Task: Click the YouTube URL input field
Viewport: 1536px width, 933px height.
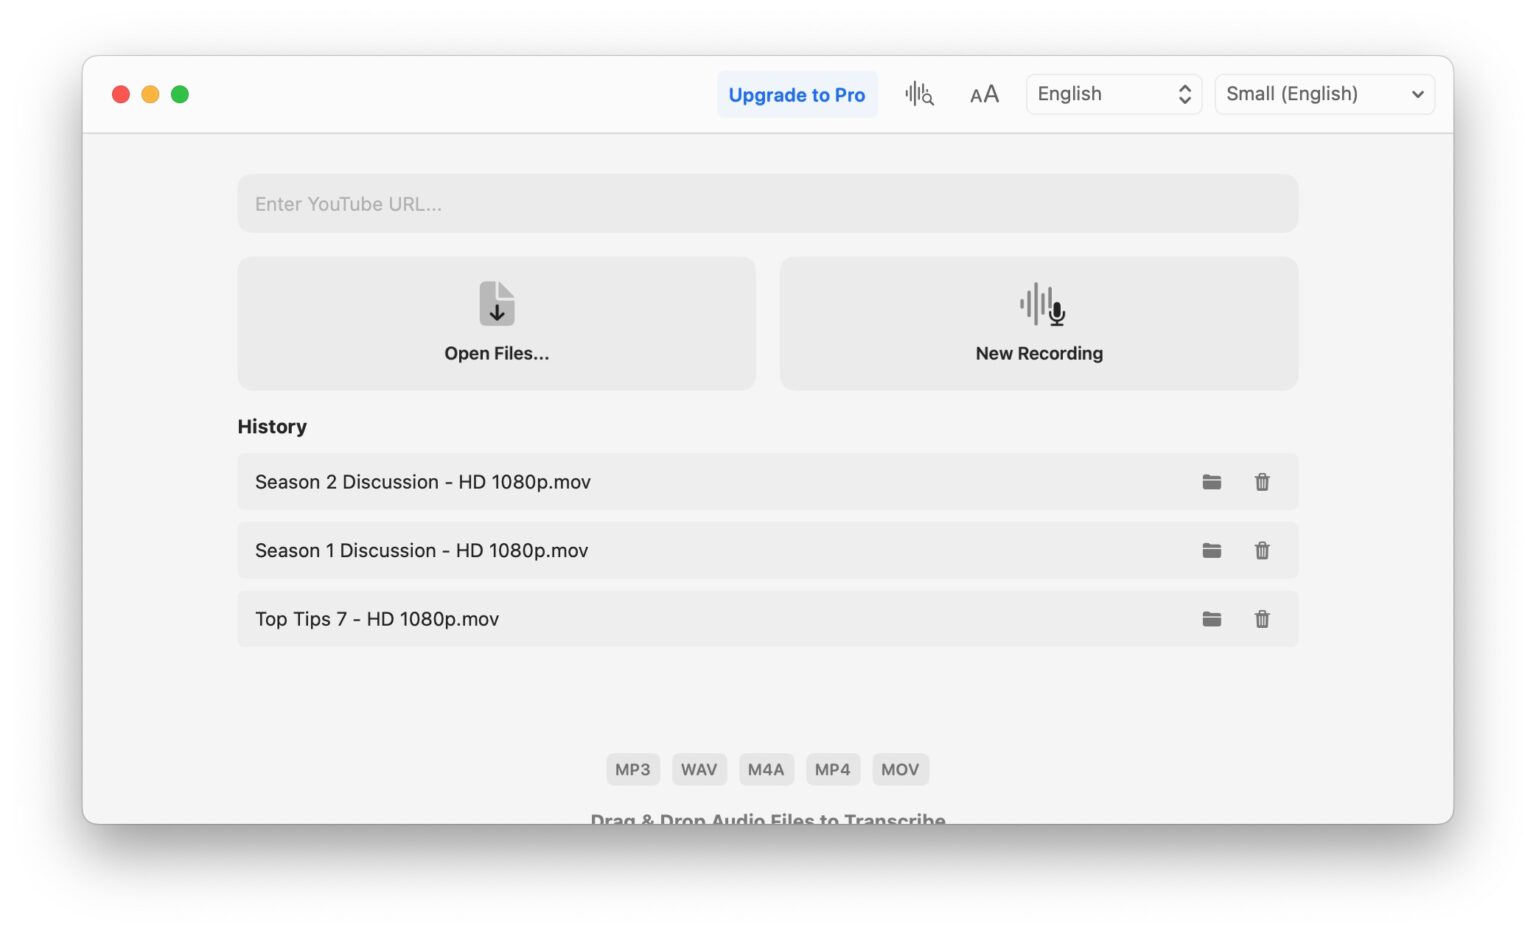Action: [x=767, y=203]
